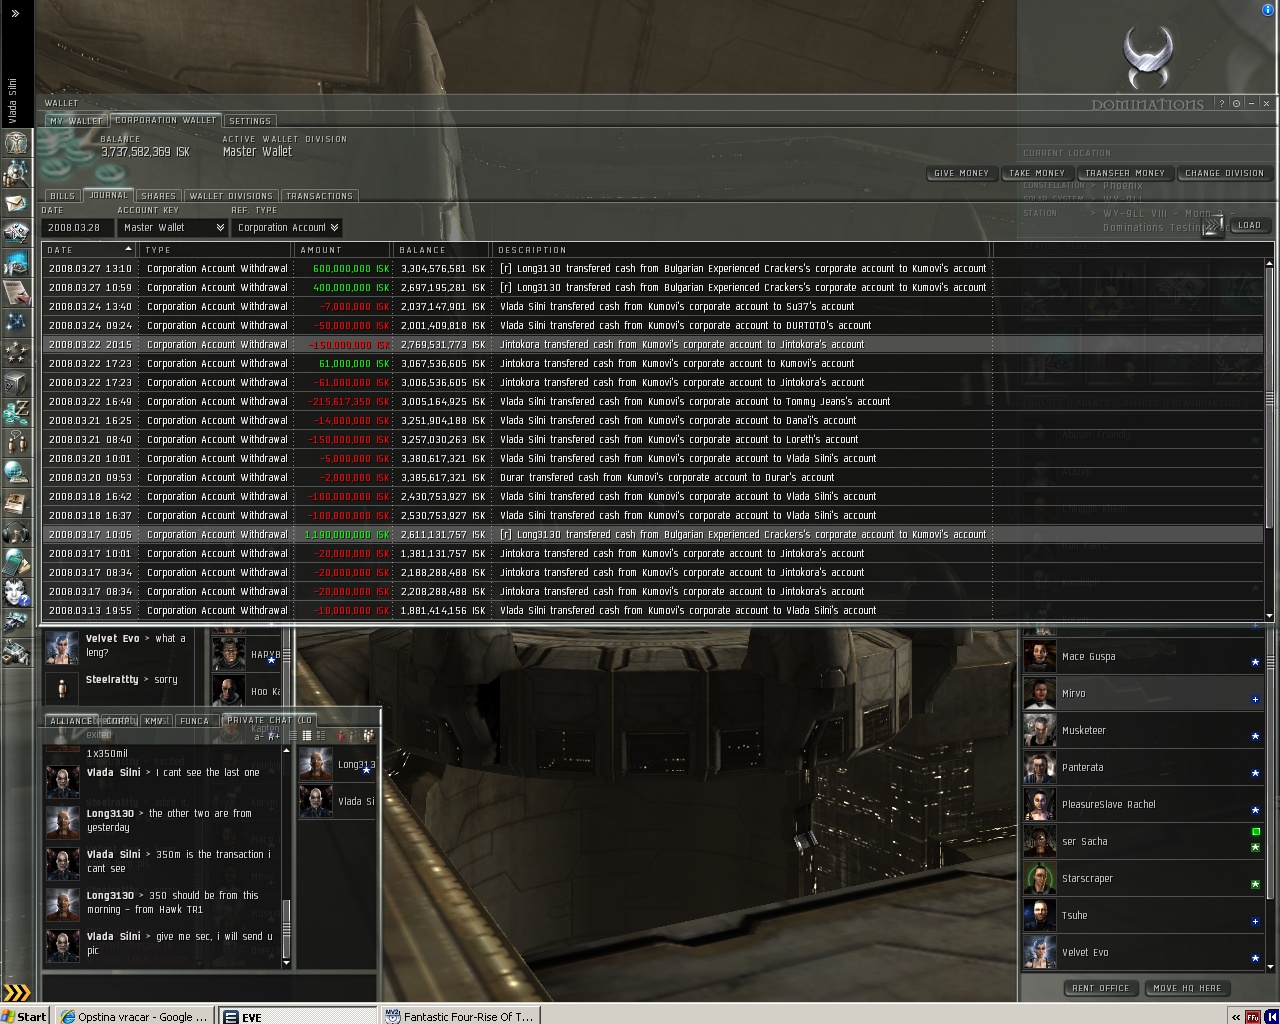
Task: Click the Take Money button
Action: pyautogui.click(x=1037, y=173)
